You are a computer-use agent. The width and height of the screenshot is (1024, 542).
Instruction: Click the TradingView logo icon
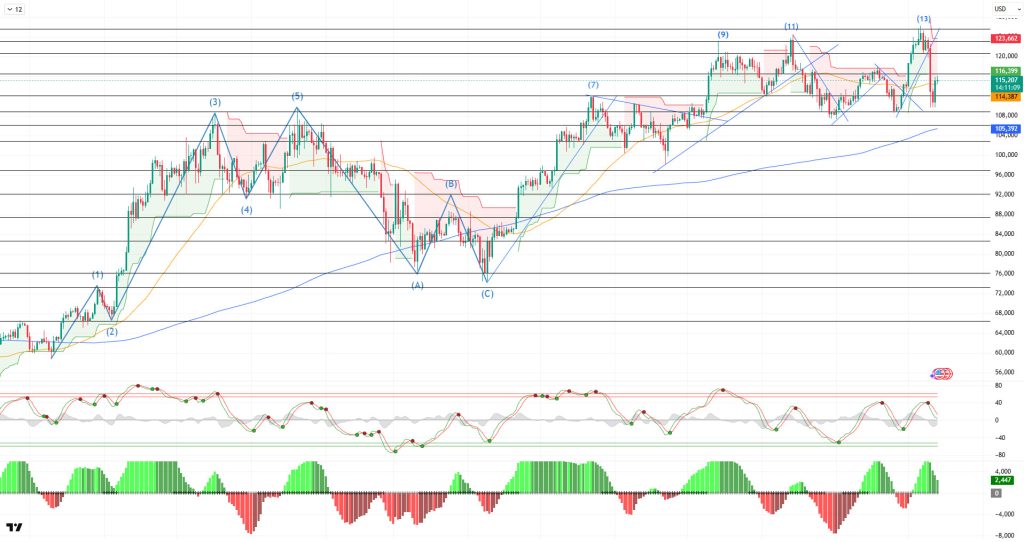coord(14,527)
